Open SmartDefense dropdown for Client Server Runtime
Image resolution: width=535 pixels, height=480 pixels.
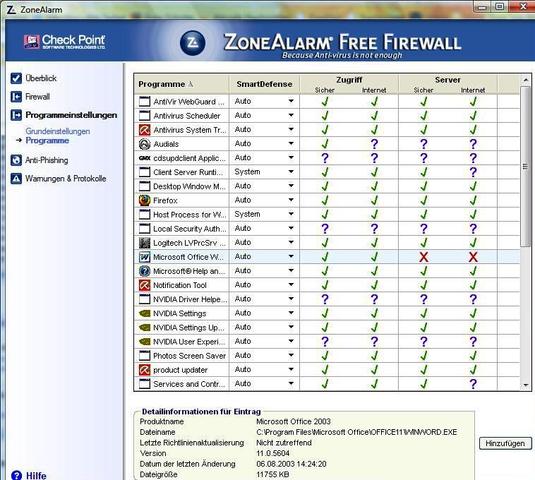[x=291, y=172]
